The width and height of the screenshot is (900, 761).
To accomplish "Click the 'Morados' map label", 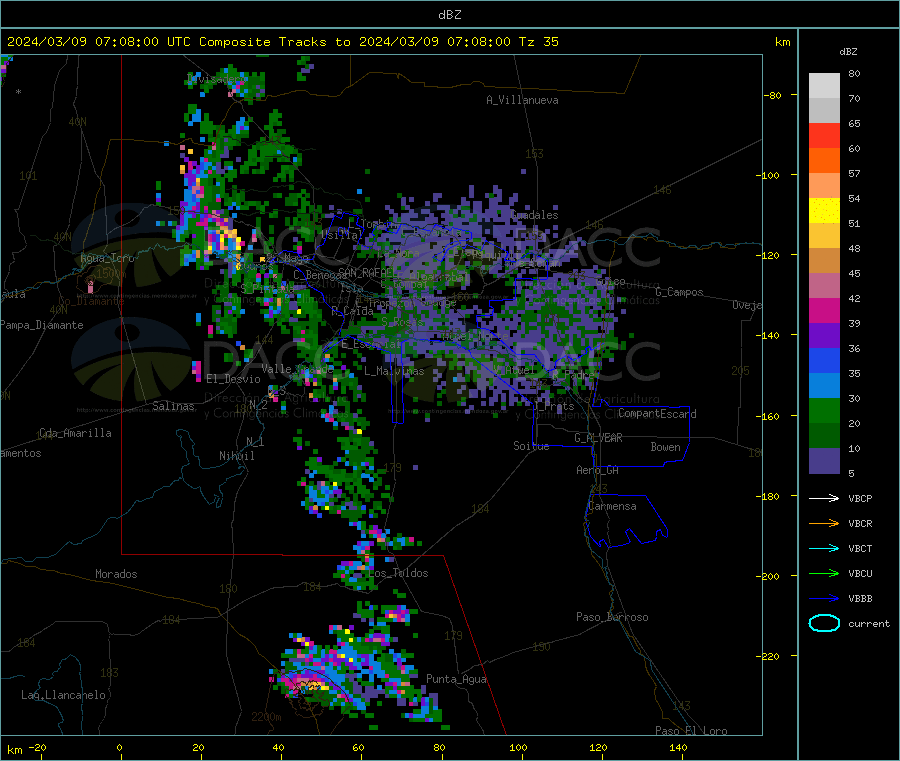I will point(116,574).
